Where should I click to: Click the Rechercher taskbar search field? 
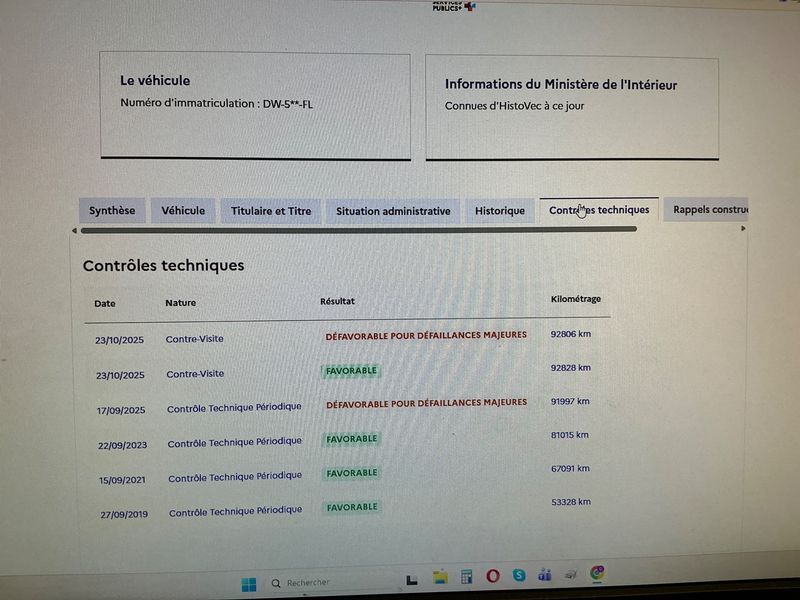pyautogui.click(x=332, y=583)
